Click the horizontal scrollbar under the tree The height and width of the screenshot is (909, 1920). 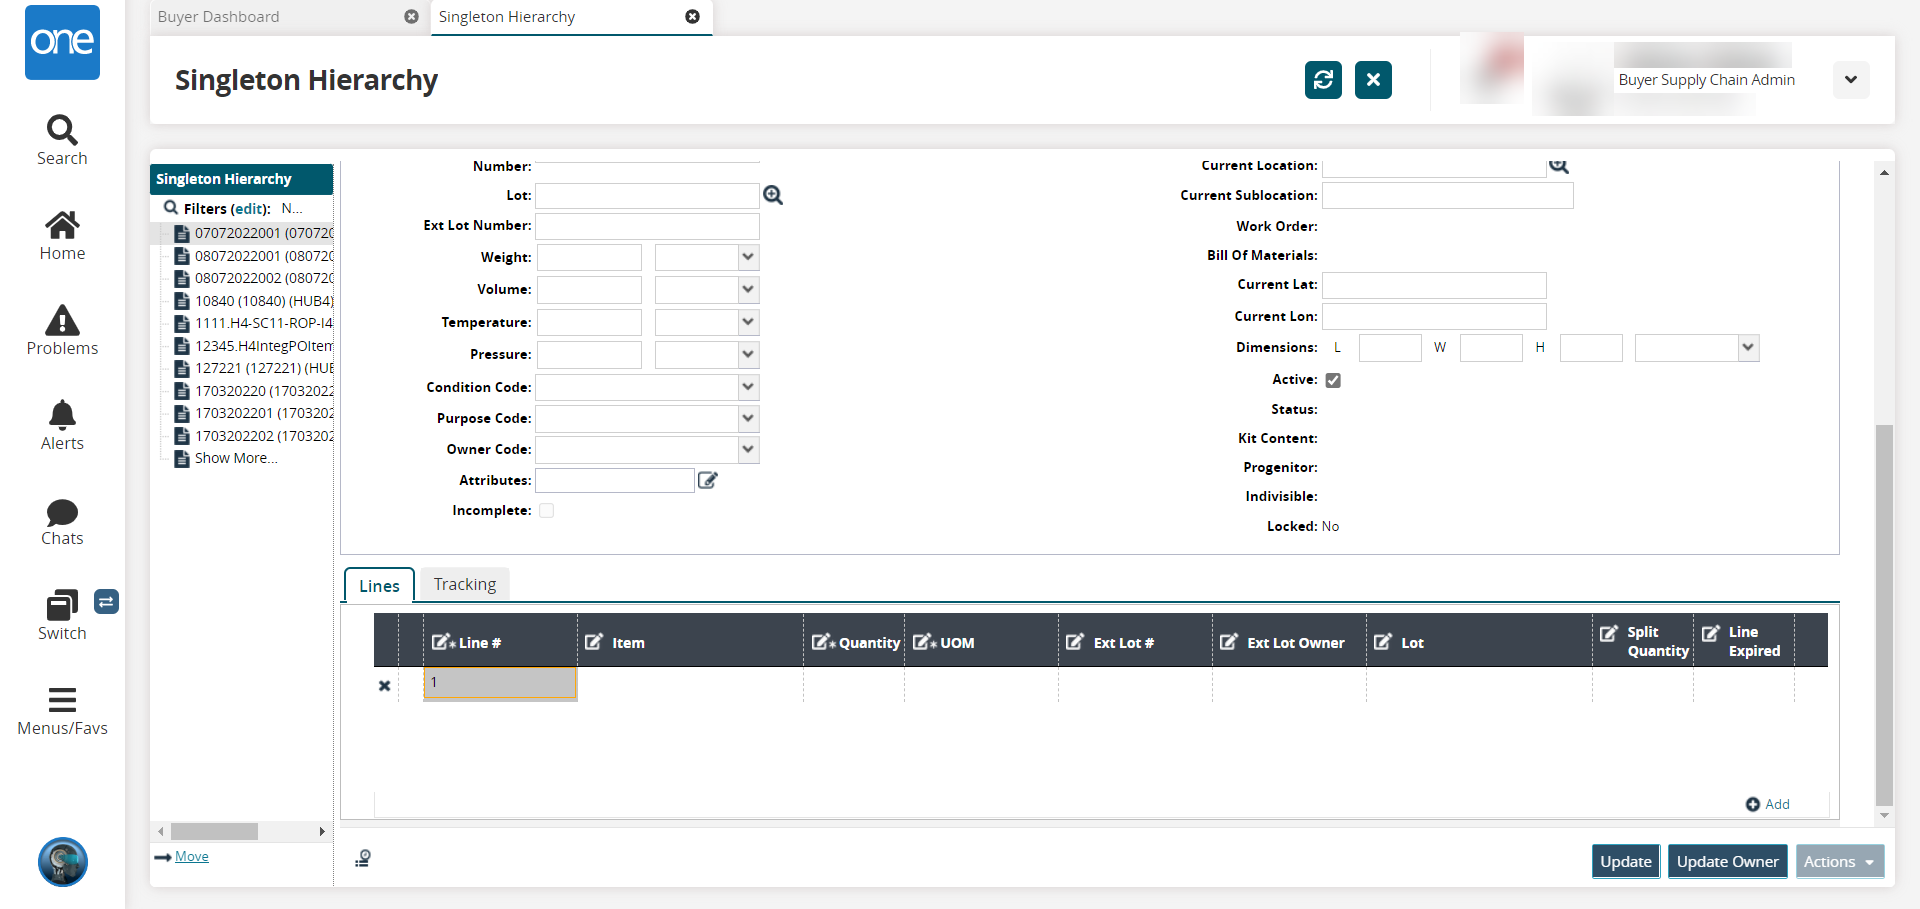coord(214,832)
